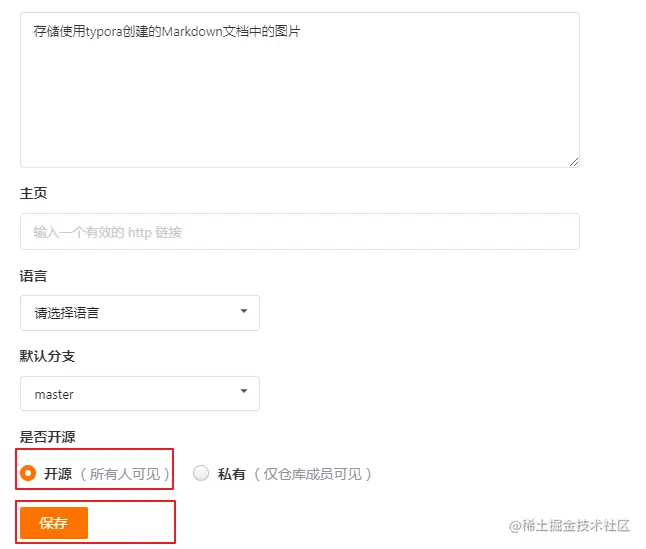Select the 私有 radio button

[201, 473]
